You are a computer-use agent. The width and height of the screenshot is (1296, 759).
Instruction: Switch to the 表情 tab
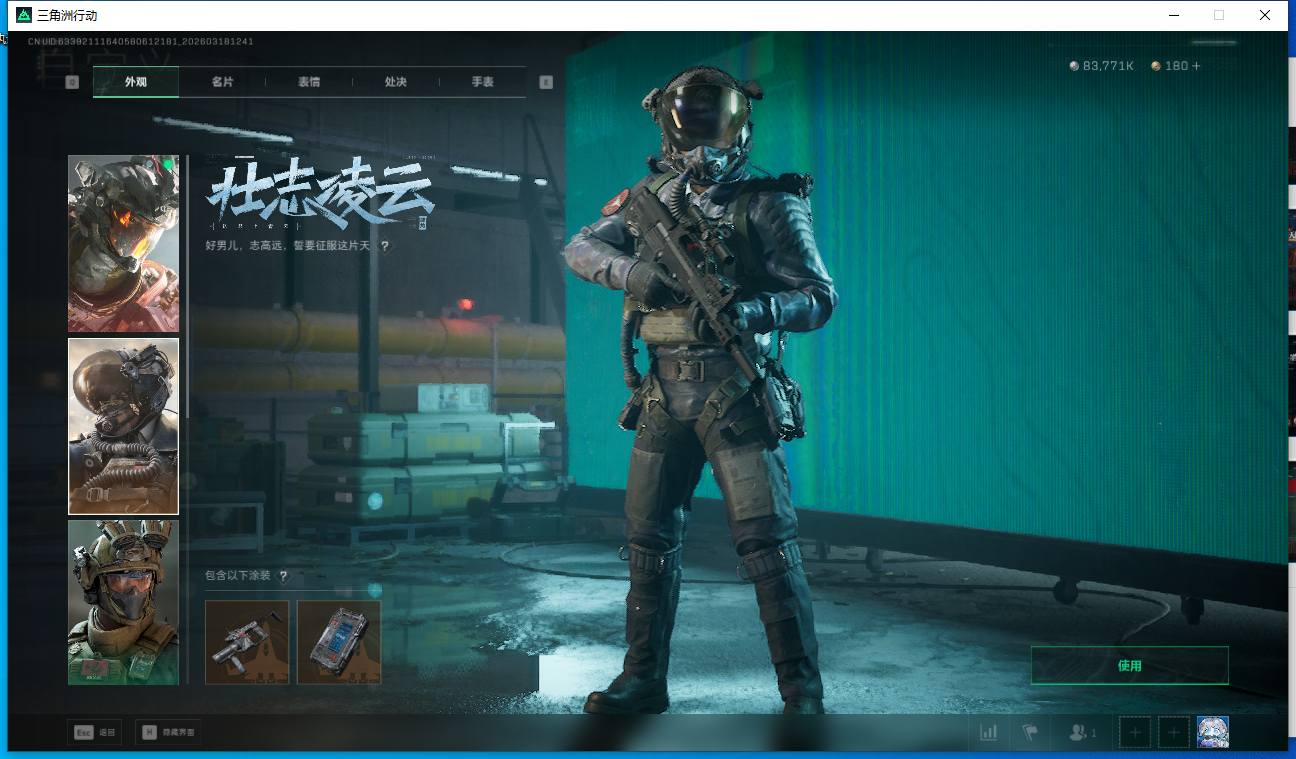309,82
